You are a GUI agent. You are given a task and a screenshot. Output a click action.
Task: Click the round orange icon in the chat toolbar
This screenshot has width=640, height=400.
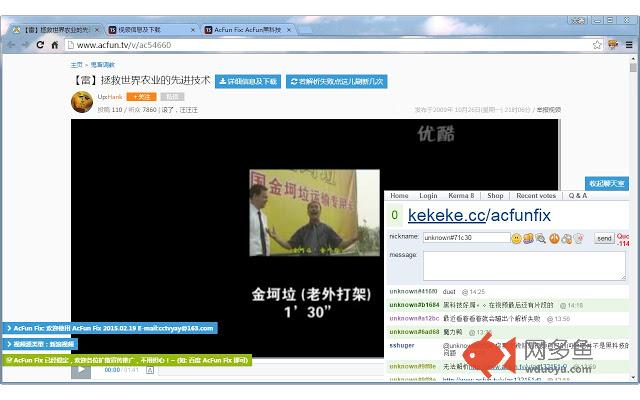pos(554,238)
